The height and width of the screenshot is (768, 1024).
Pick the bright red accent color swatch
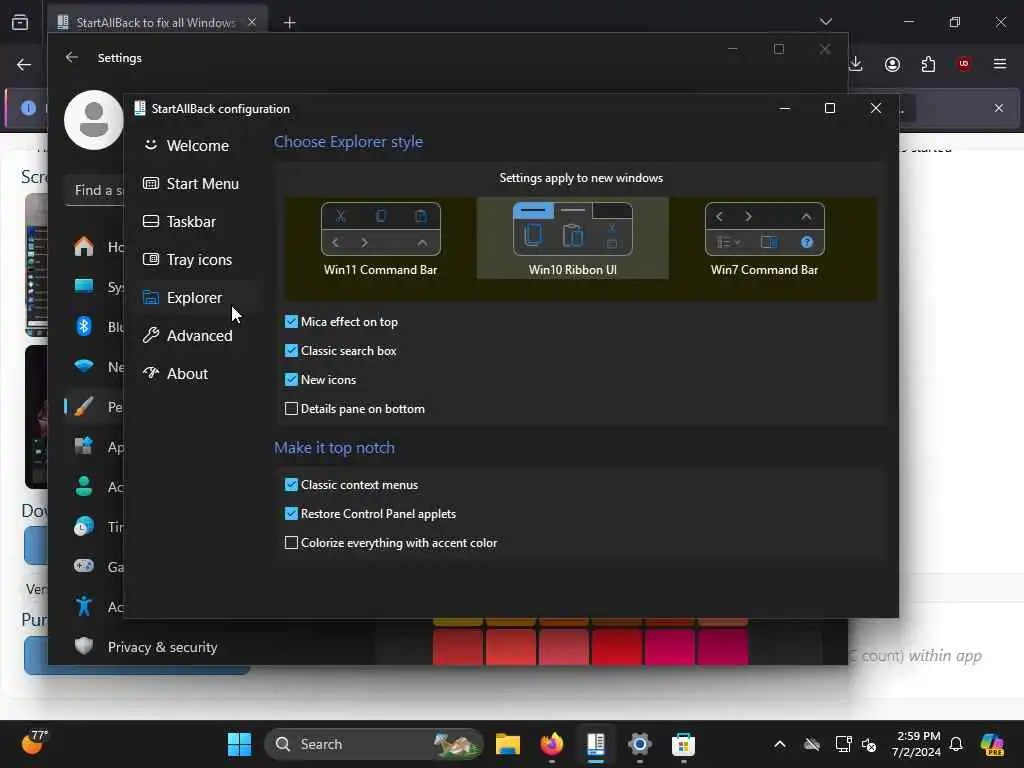pos(616,647)
